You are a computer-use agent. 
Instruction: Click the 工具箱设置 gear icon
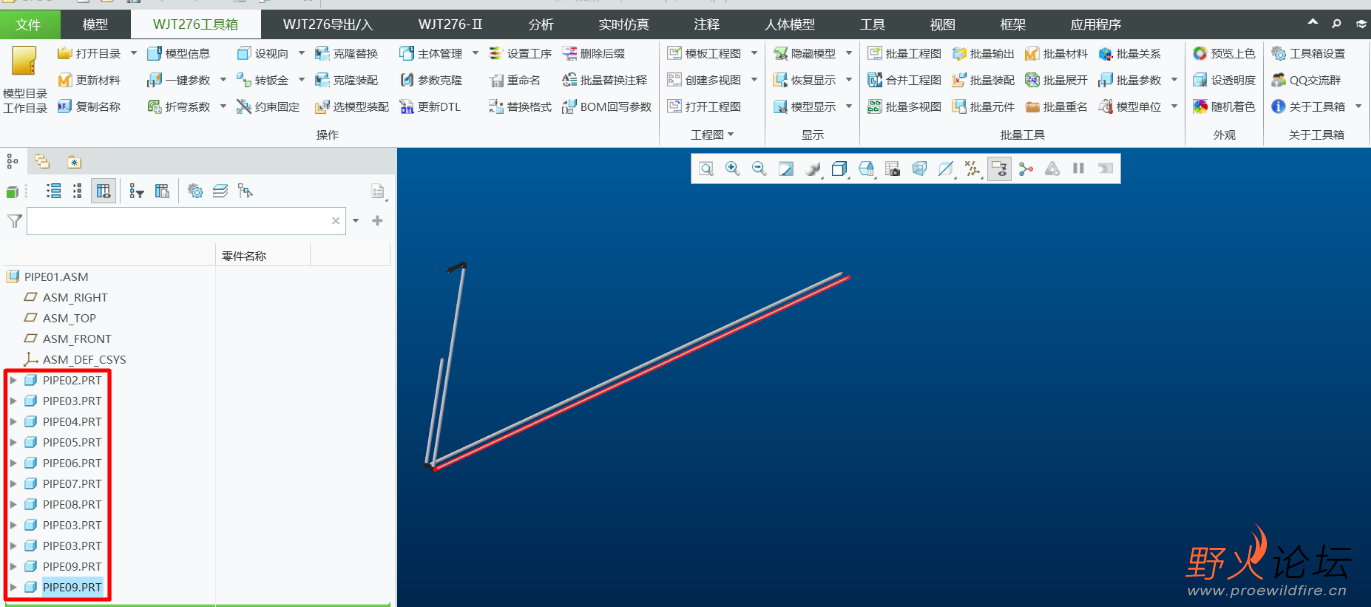click(1279, 54)
